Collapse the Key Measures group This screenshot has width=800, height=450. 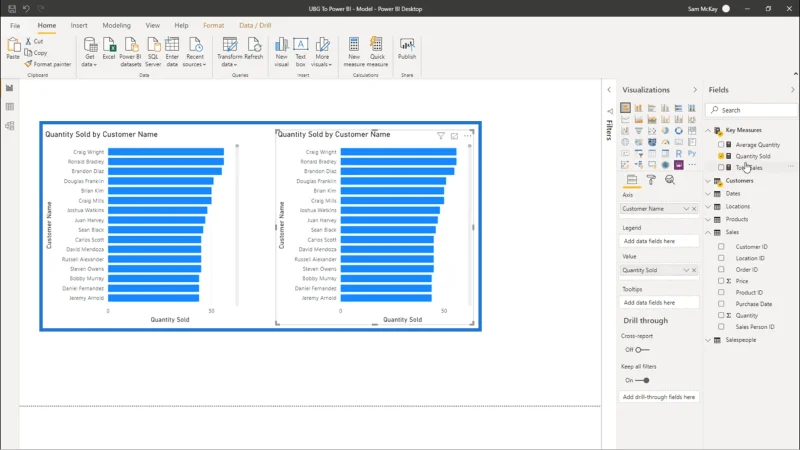point(708,130)
